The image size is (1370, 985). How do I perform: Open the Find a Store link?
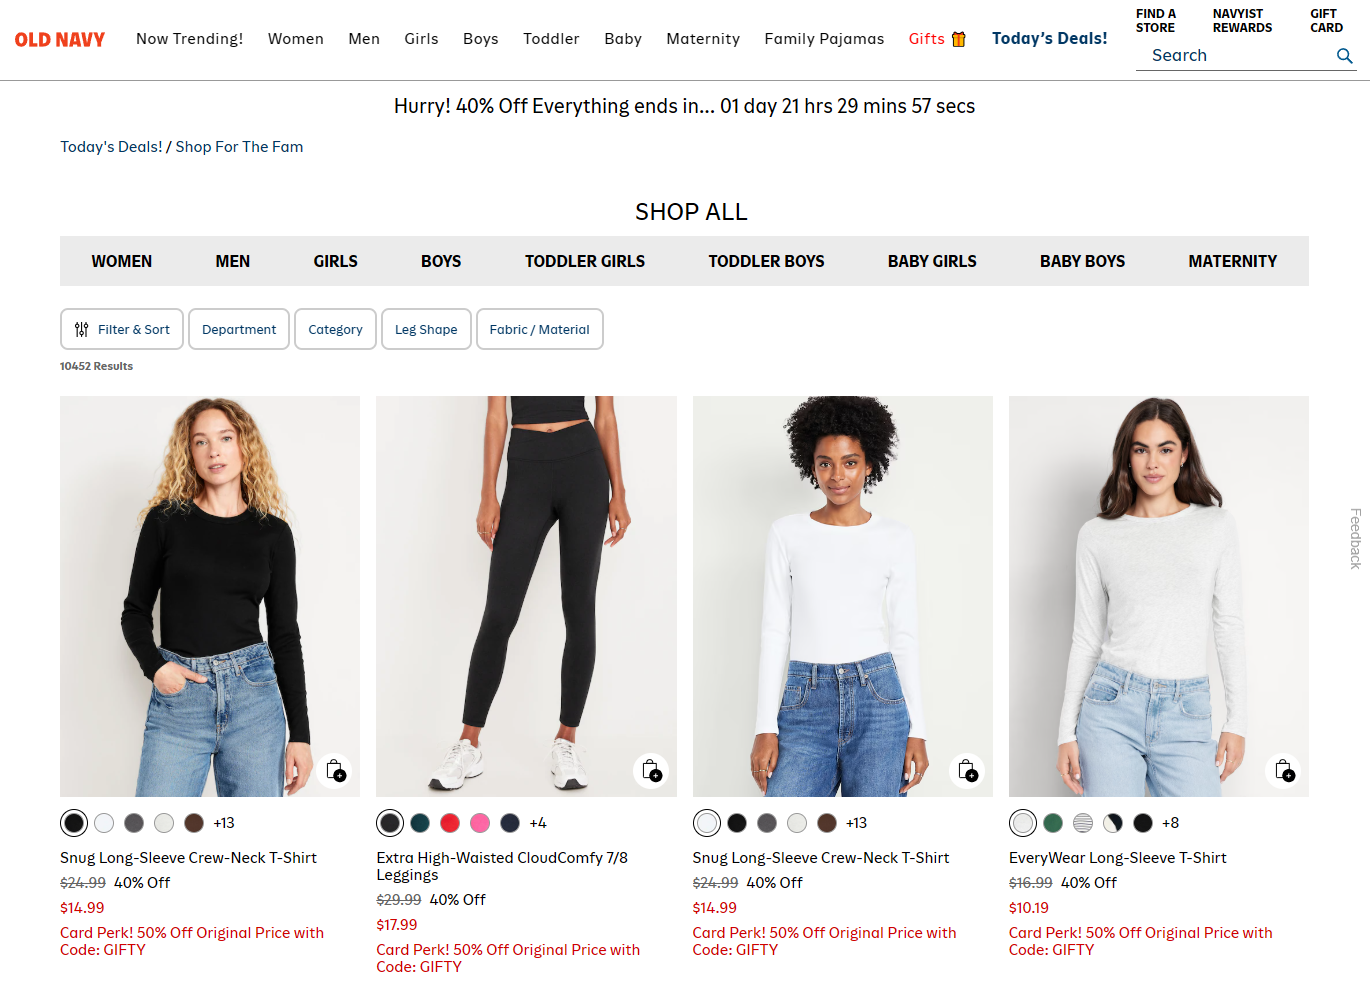(1156, 21)
